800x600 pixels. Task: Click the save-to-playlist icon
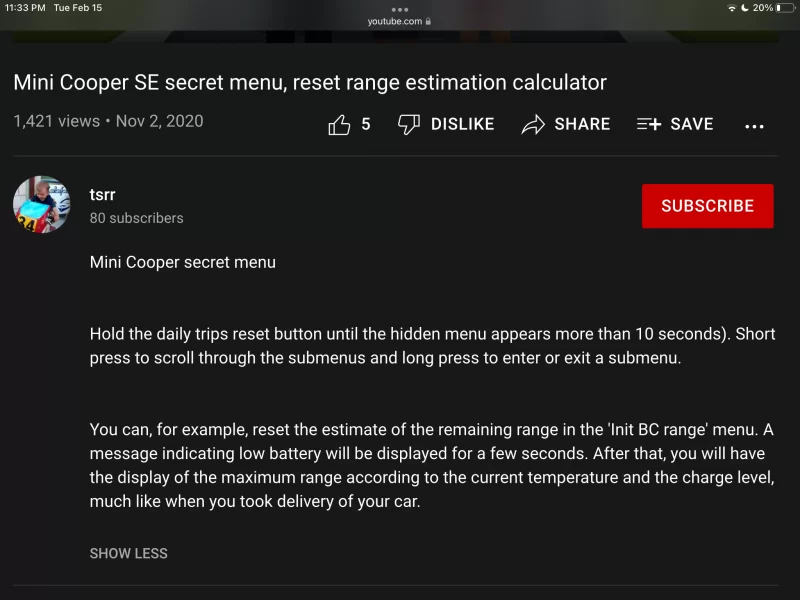[649, 124]
